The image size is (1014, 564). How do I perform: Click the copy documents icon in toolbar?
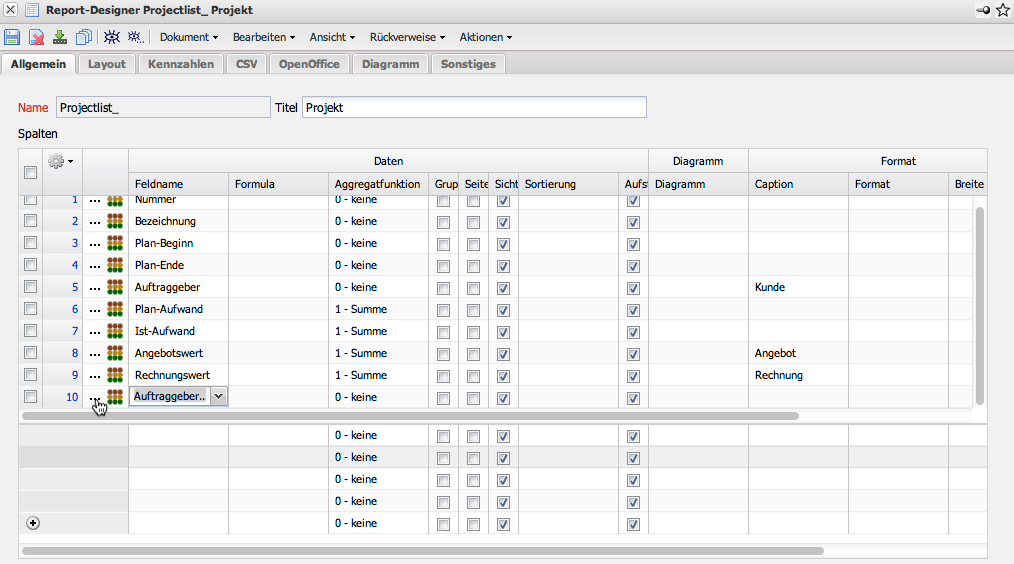[x=84, y=37]
